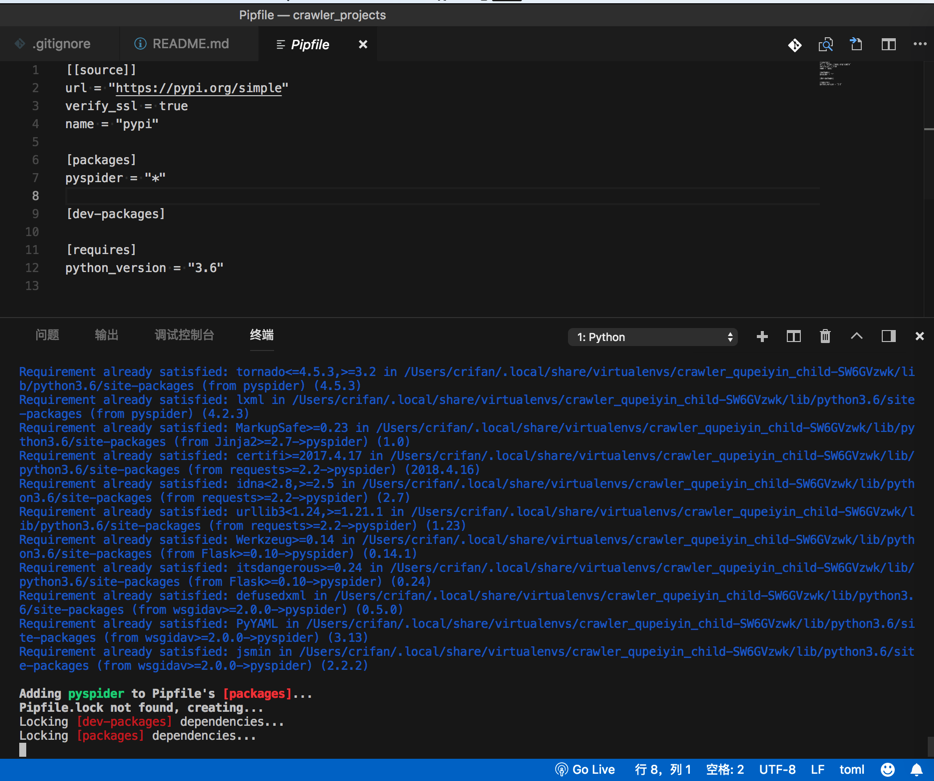This screenshot has height=781, width=934.
Task: Split the editor with split icon
Action: tap(888, 45)
